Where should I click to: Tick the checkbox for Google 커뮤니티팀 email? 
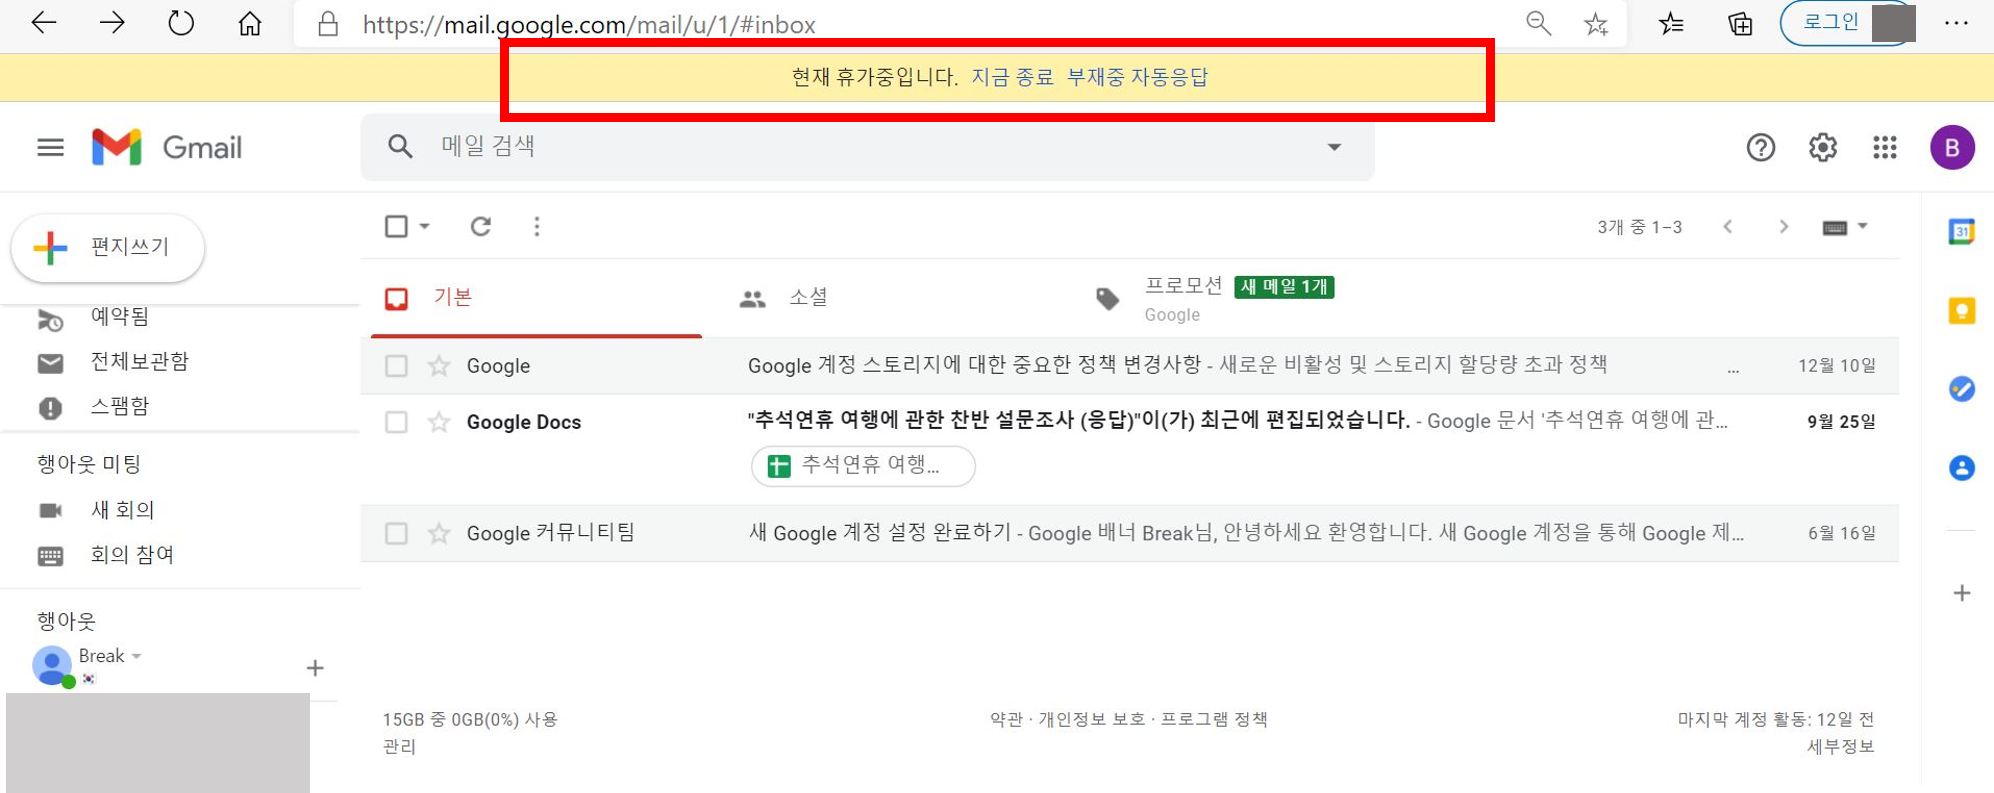tap(396, 533)
